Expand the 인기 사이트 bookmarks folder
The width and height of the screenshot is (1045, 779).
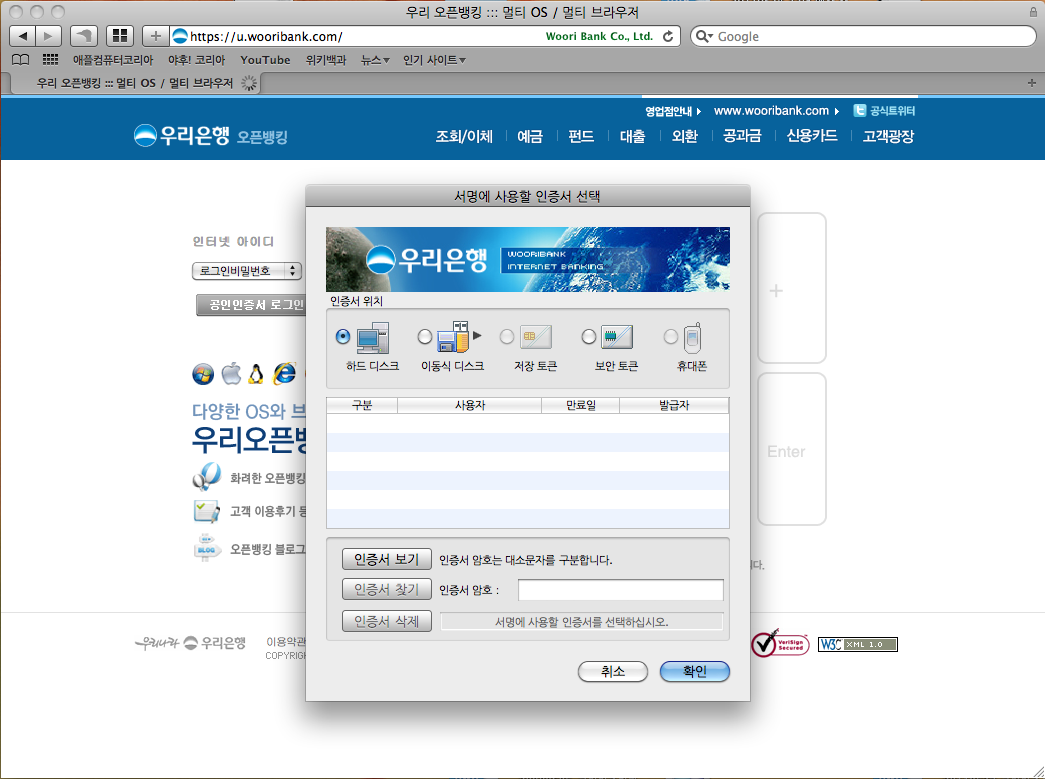(434, 60)
